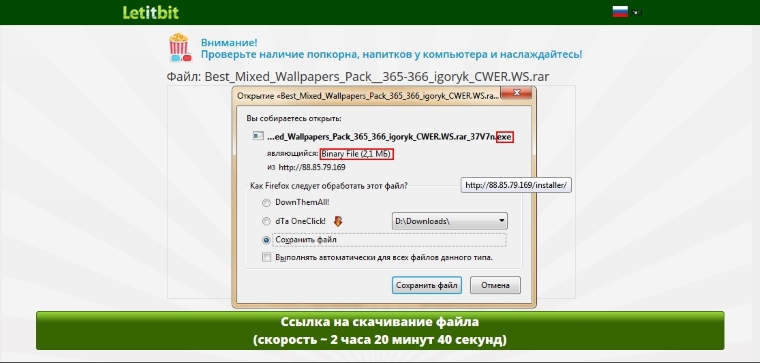Click the Russian flag language icon
This screenshot has height=363, width=760.
coord(620,12)
